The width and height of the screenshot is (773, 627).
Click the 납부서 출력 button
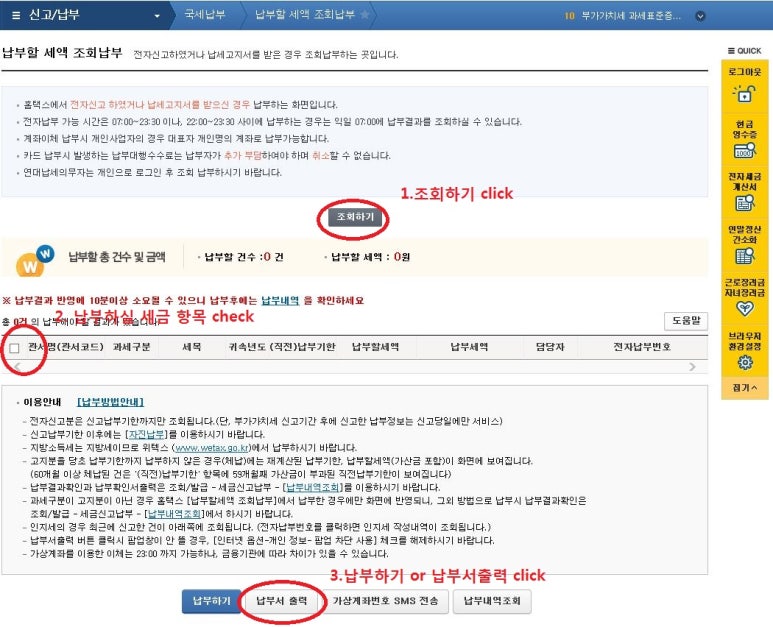pyautogui.click(x=282, y=601)
